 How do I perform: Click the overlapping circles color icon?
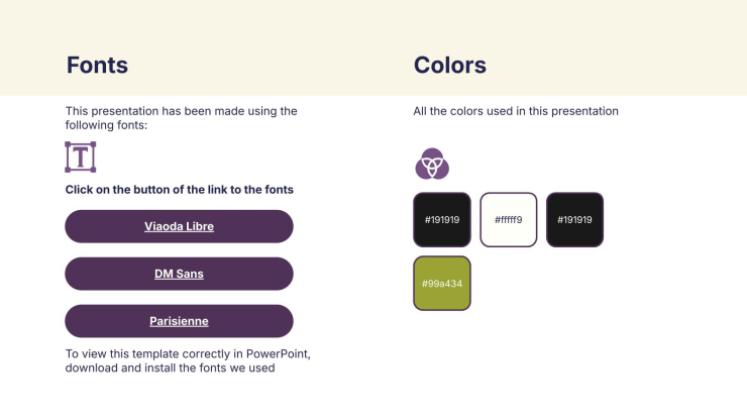click(432, 163)
